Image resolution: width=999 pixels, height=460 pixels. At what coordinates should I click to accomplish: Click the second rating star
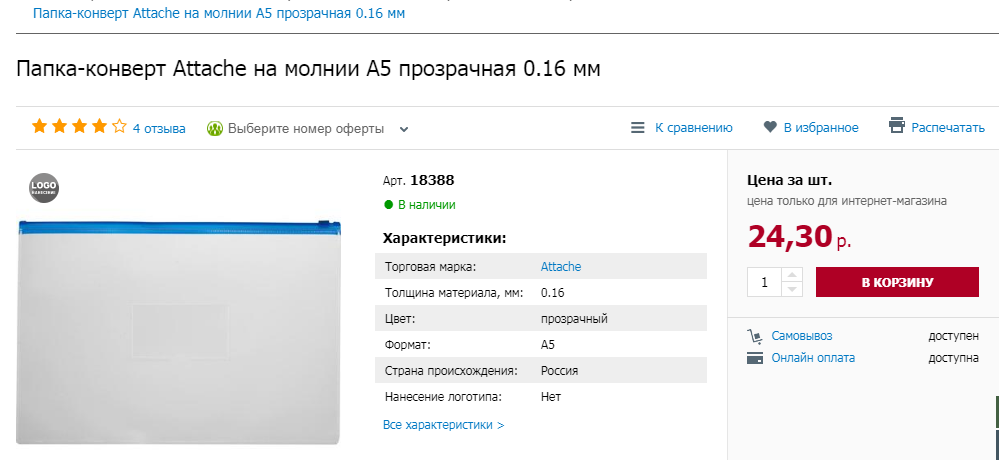coord(59,126)
